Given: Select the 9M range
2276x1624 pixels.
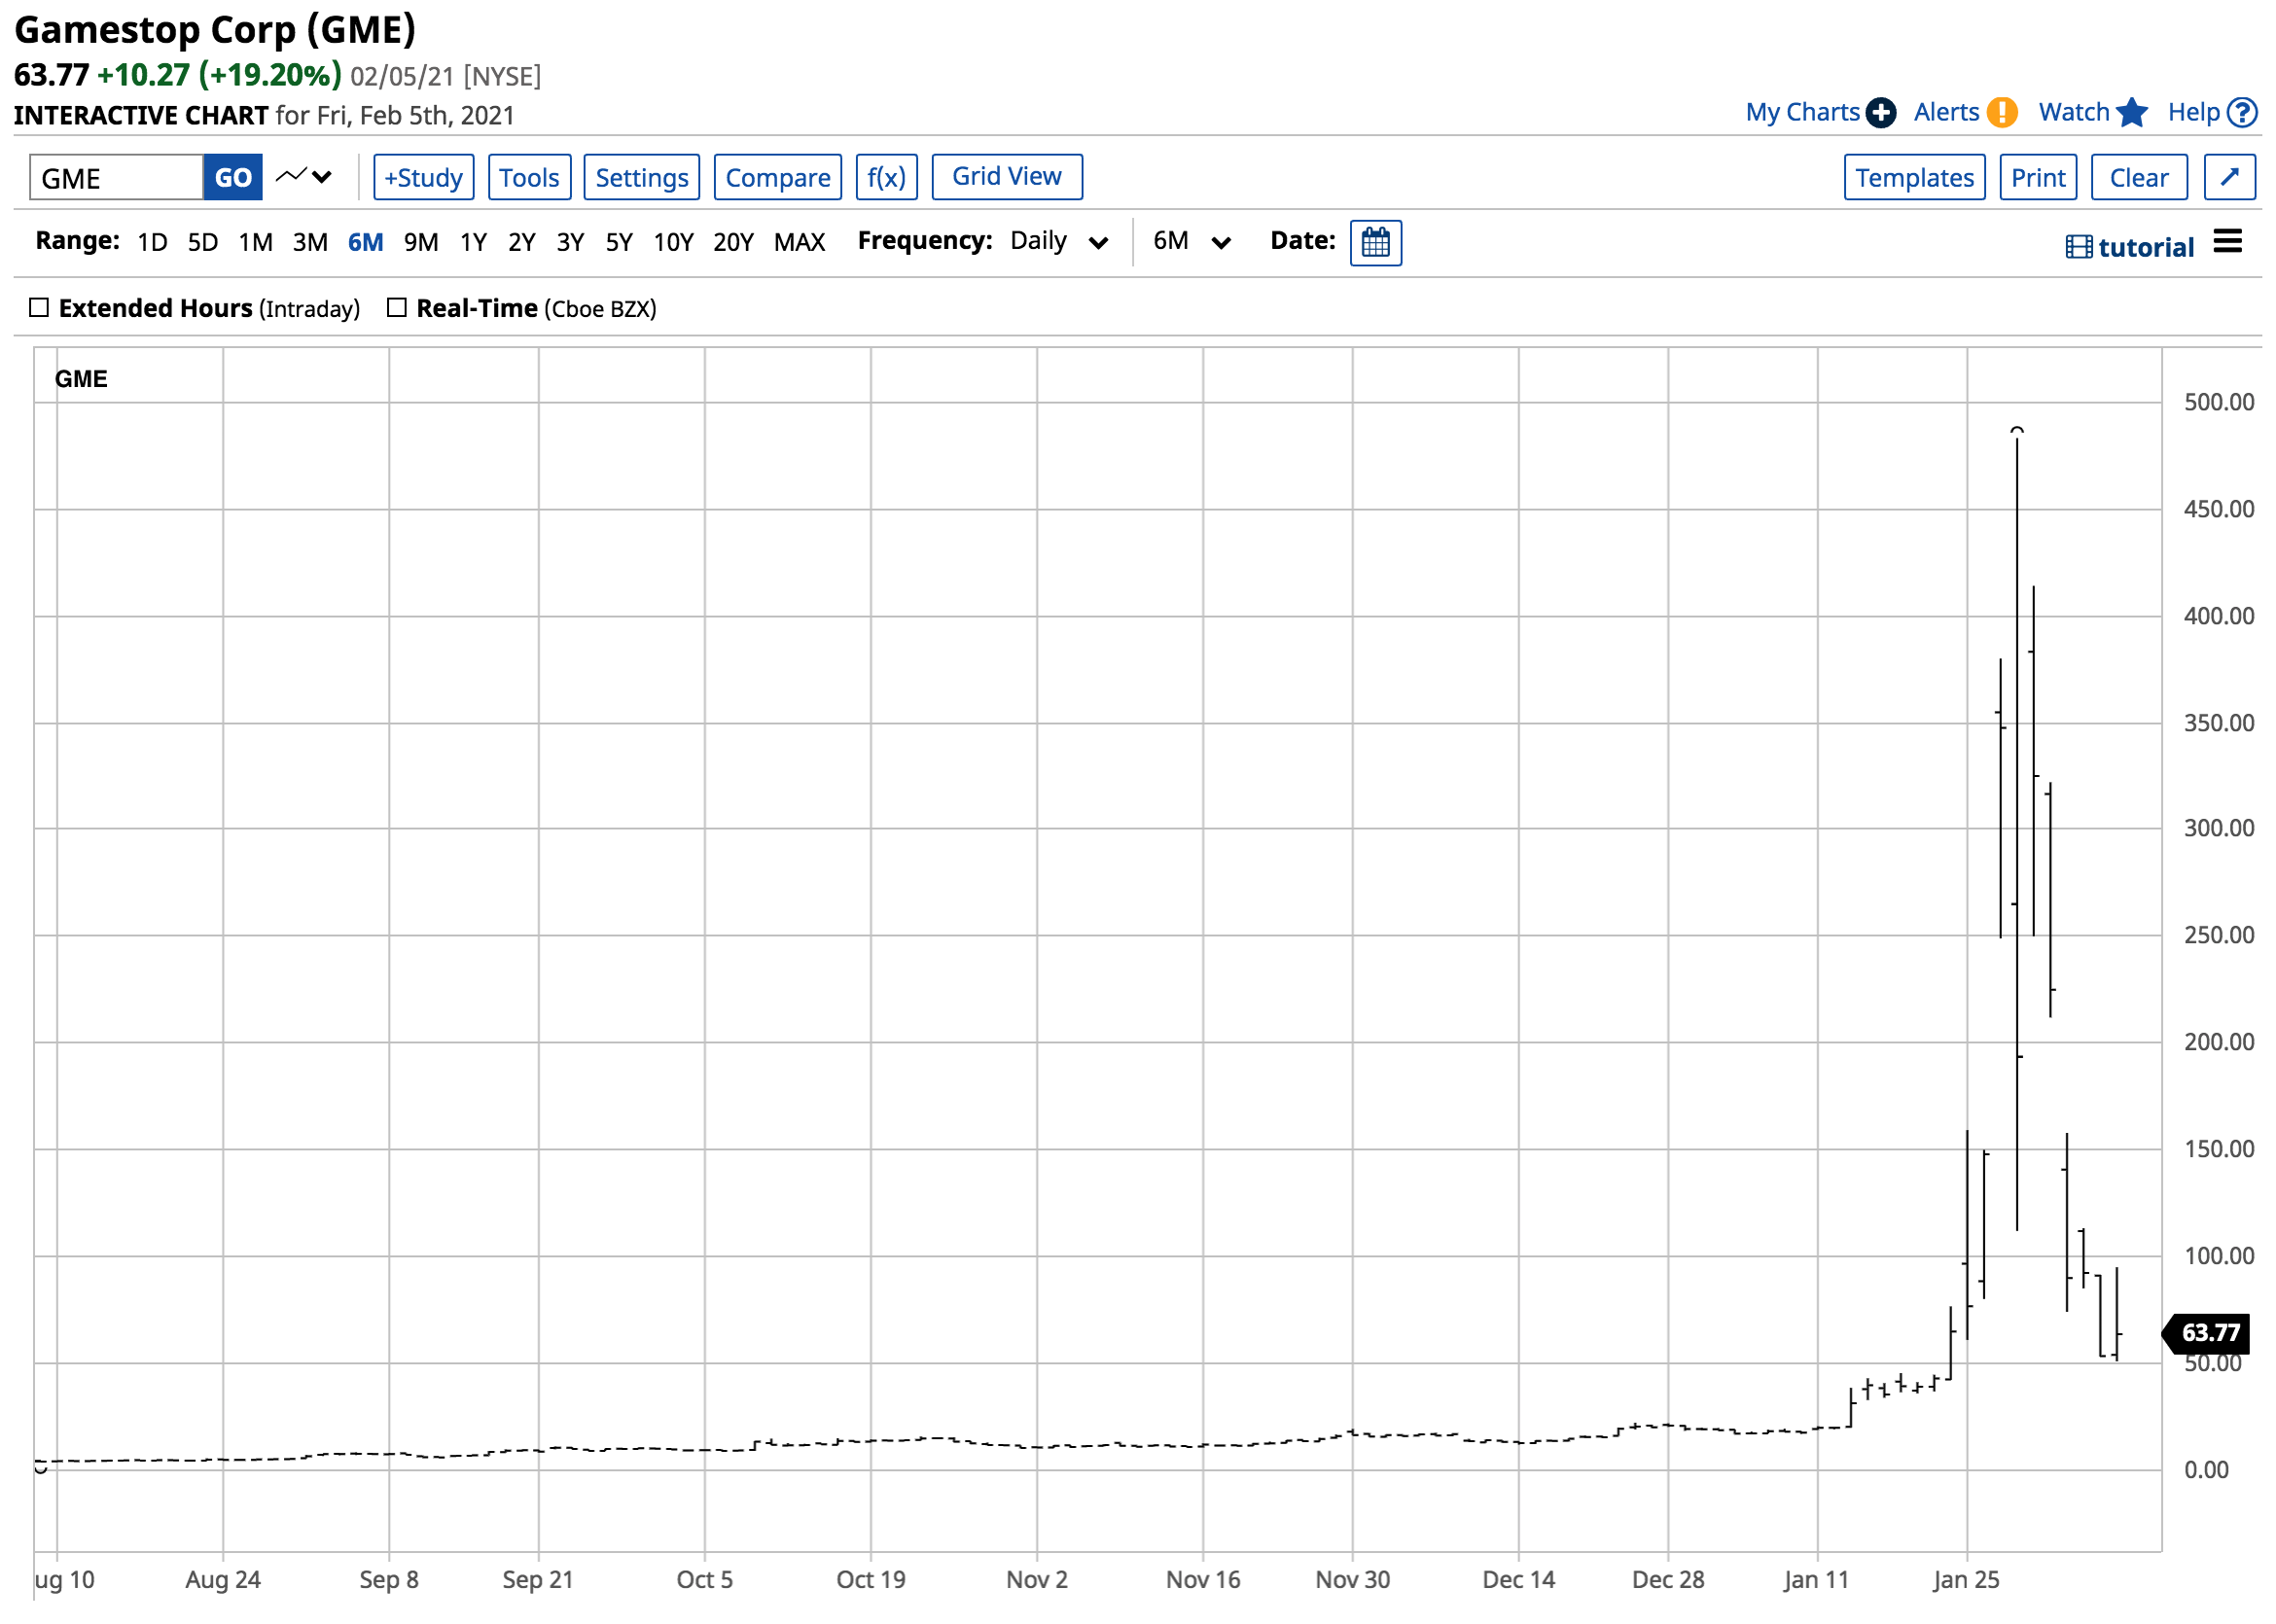Looking at the screenshot, I should pos(421,242).
